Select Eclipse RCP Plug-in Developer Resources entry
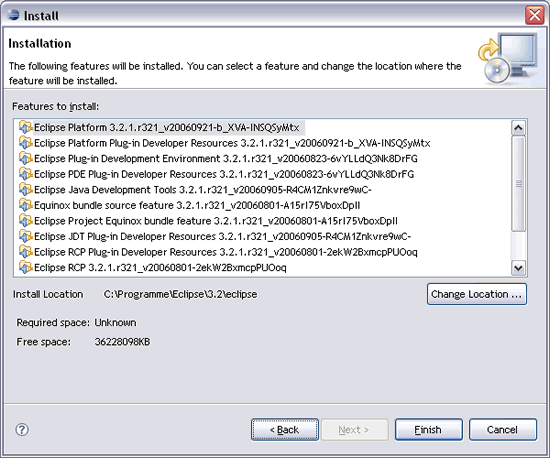Viewport: 550px width, 458px height. click(226, 252)
